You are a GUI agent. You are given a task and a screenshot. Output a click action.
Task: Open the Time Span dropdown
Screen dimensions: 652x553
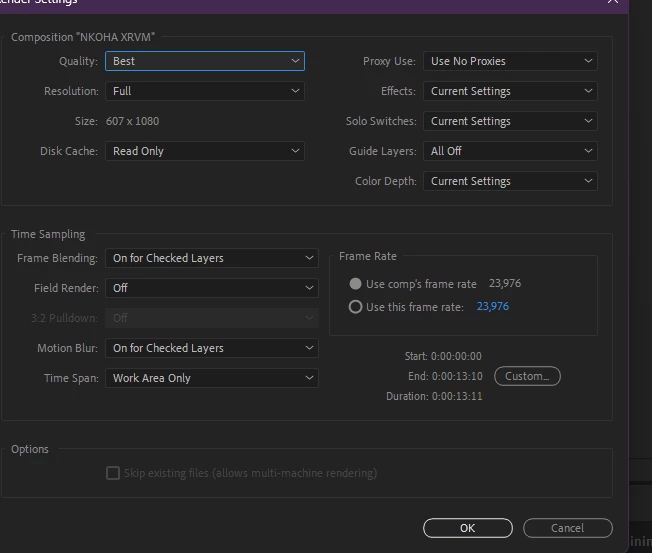pyautogui.click(x=212, y=378)
